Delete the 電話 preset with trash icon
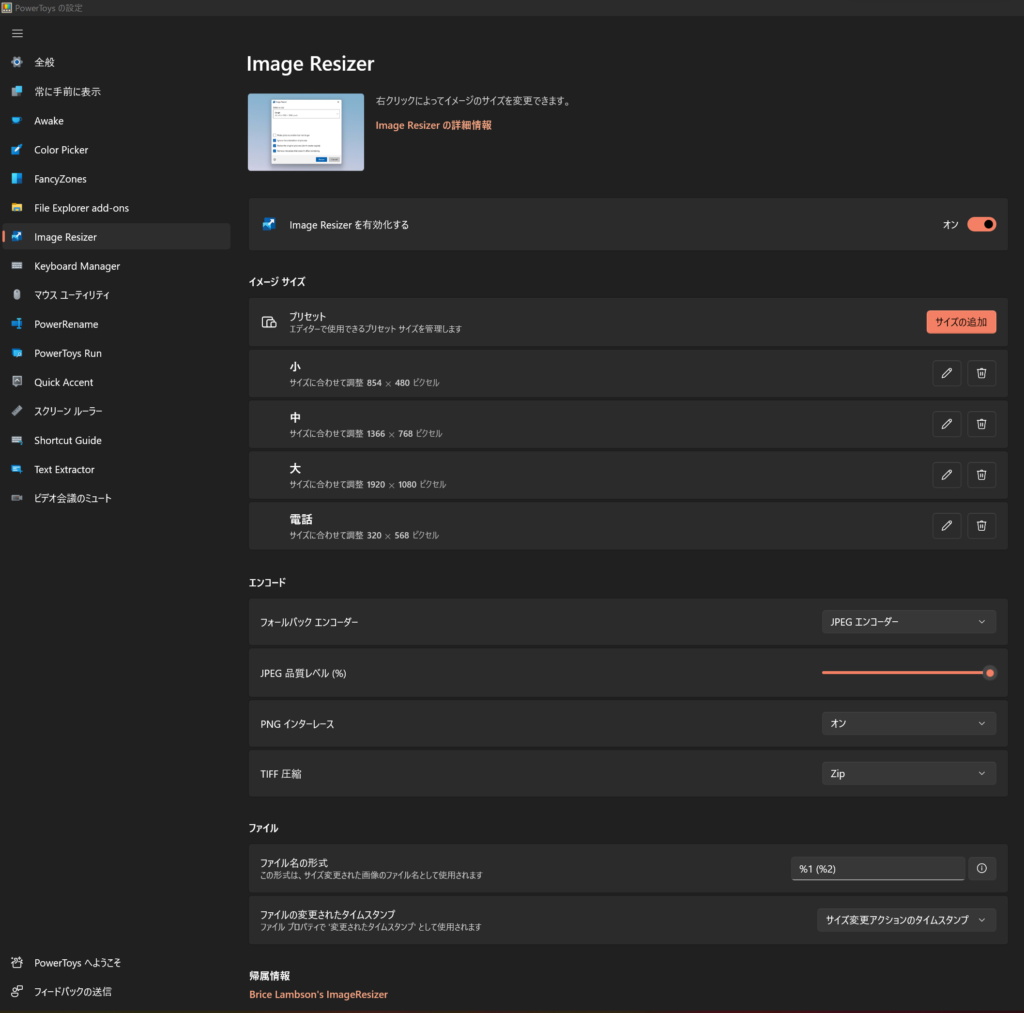1024x1013 pixels. (x=981, y=526)
